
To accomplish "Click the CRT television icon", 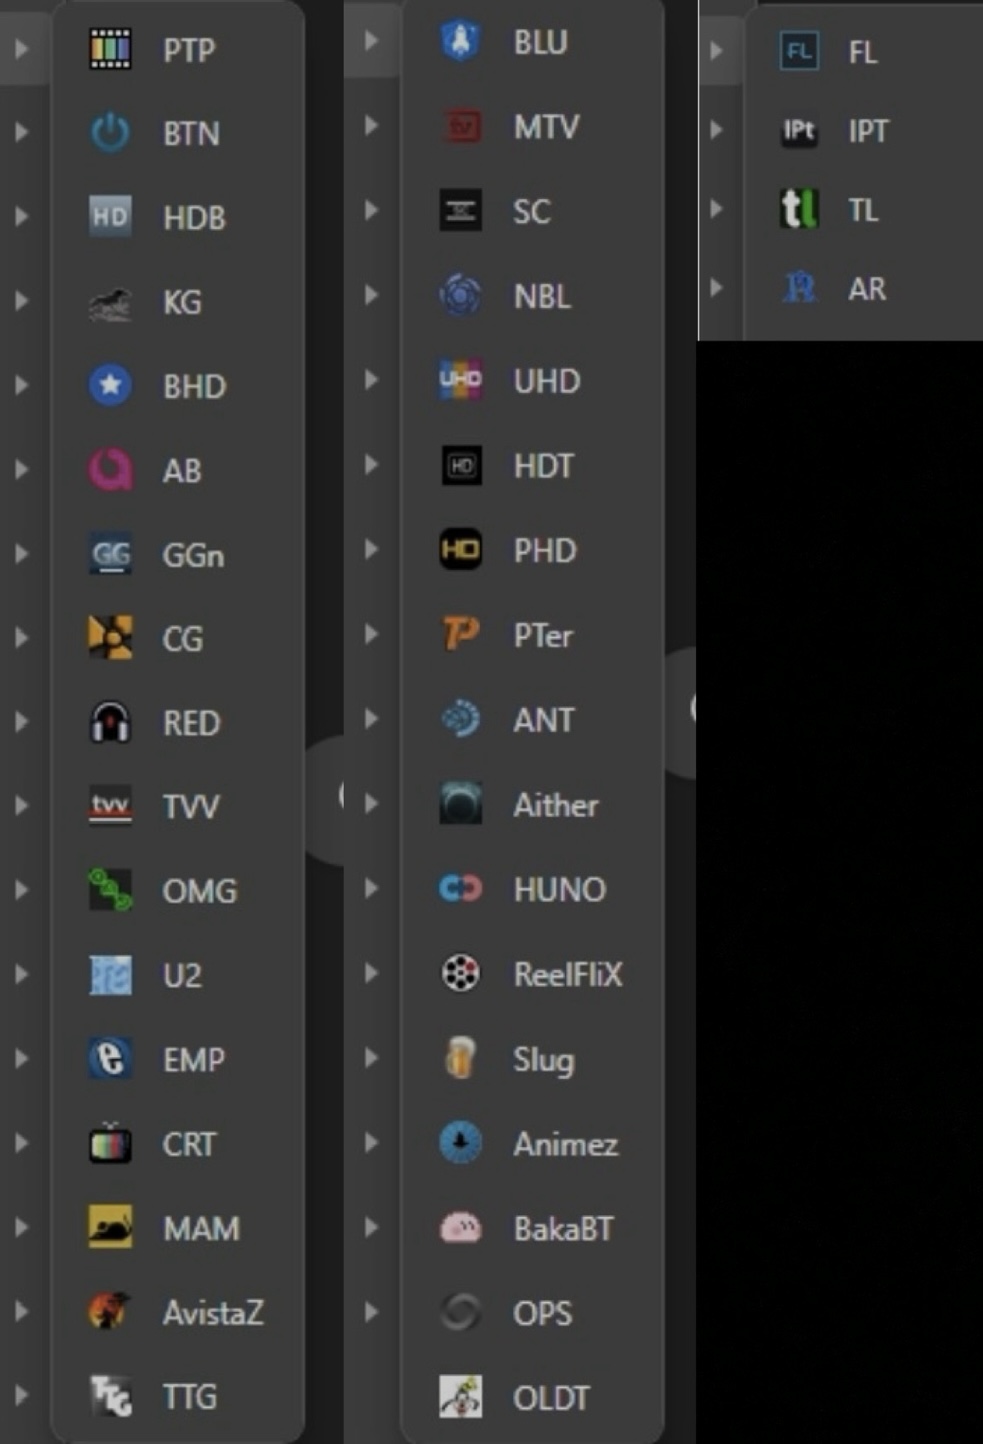I will [110, 1143].
